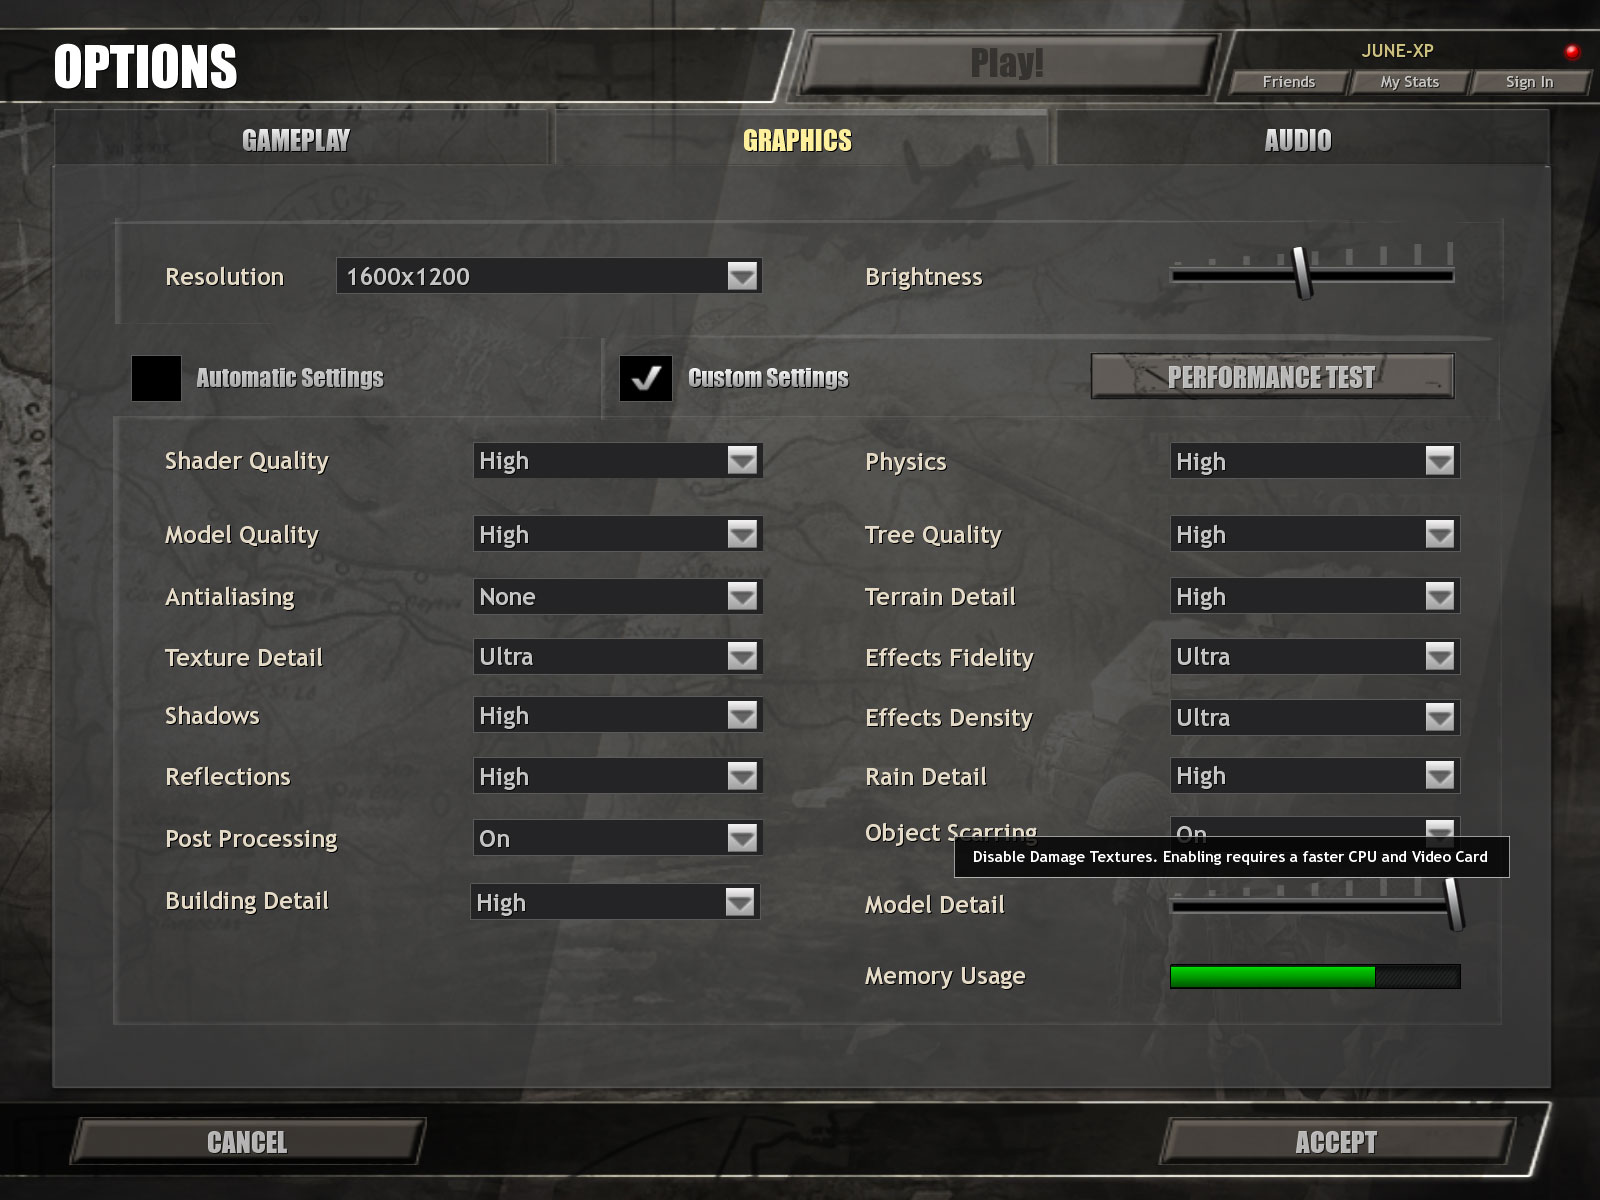
Task: Open the Physics quality dropdown
Action: point(1439,461)
